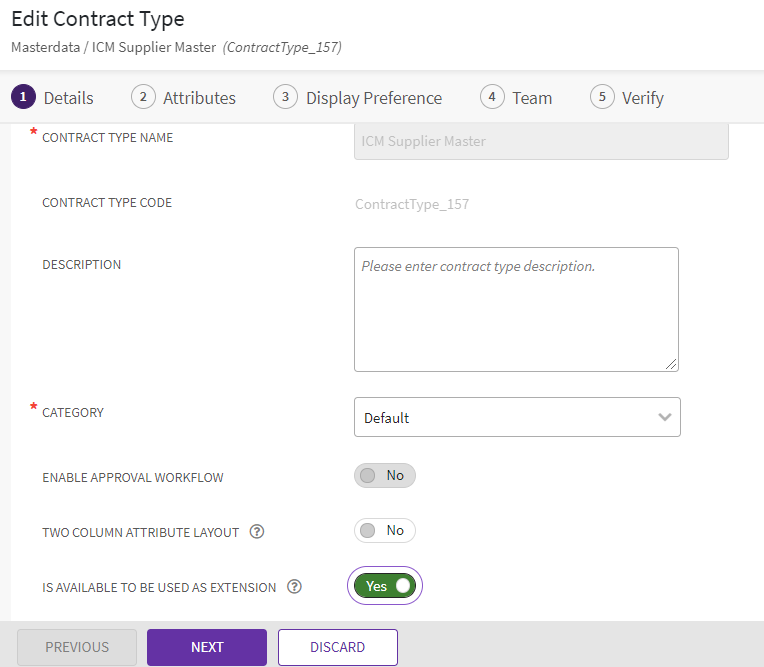This screenshot has width=764, height=667.
Task: Click the Contract Type Name field
Action: [x=541, y=142]
